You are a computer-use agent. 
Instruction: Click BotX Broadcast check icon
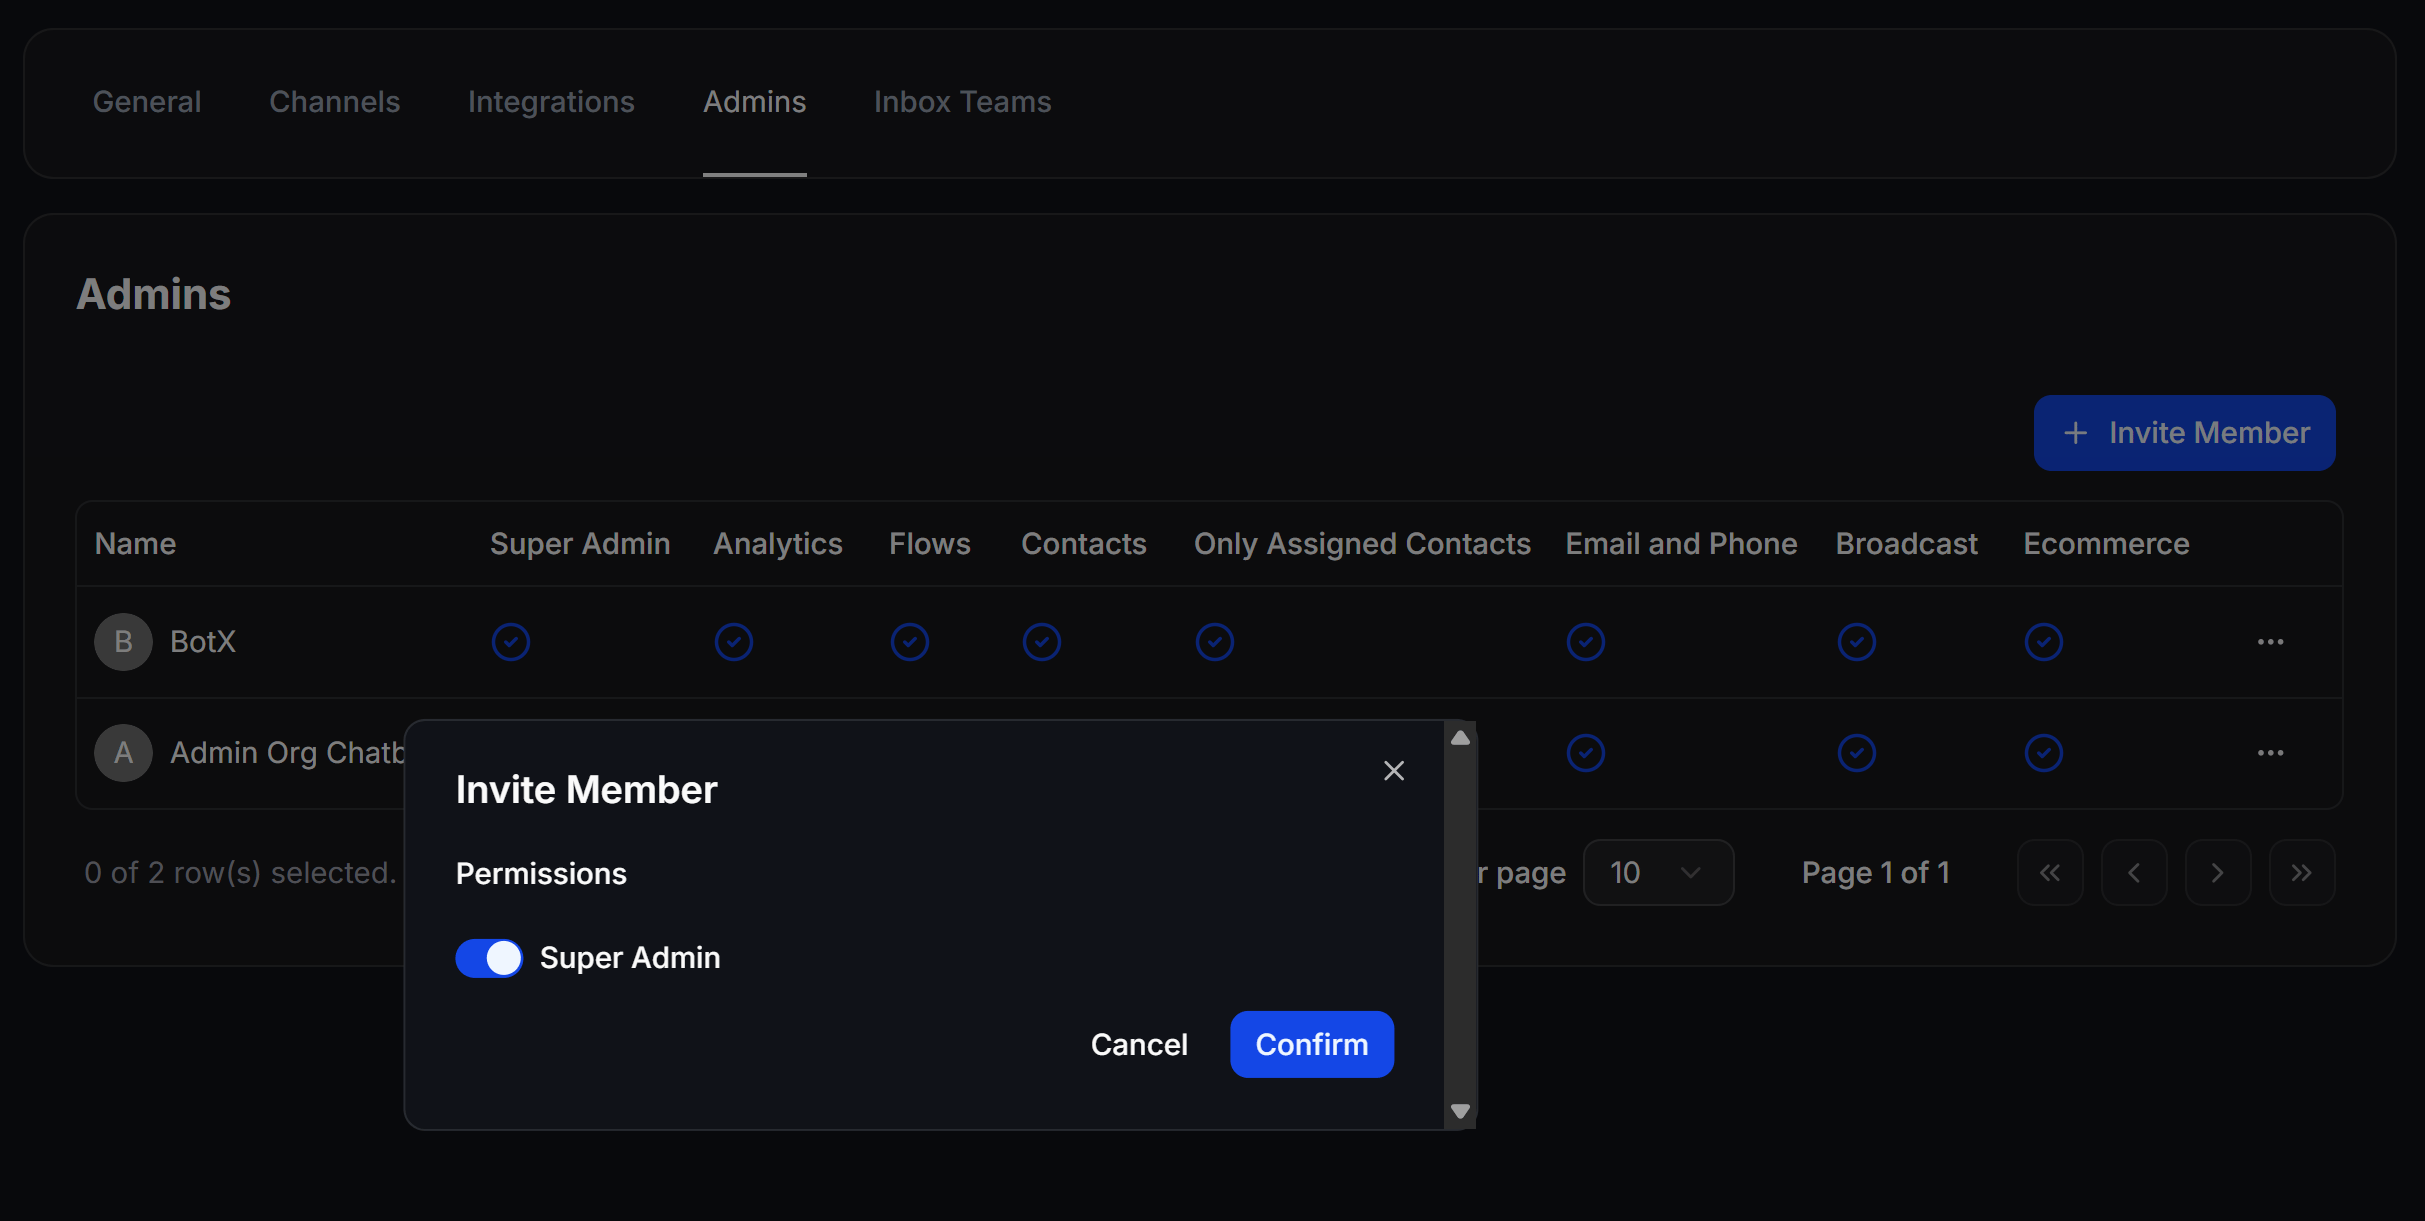pyautogui.click(x=1856, y=642)
